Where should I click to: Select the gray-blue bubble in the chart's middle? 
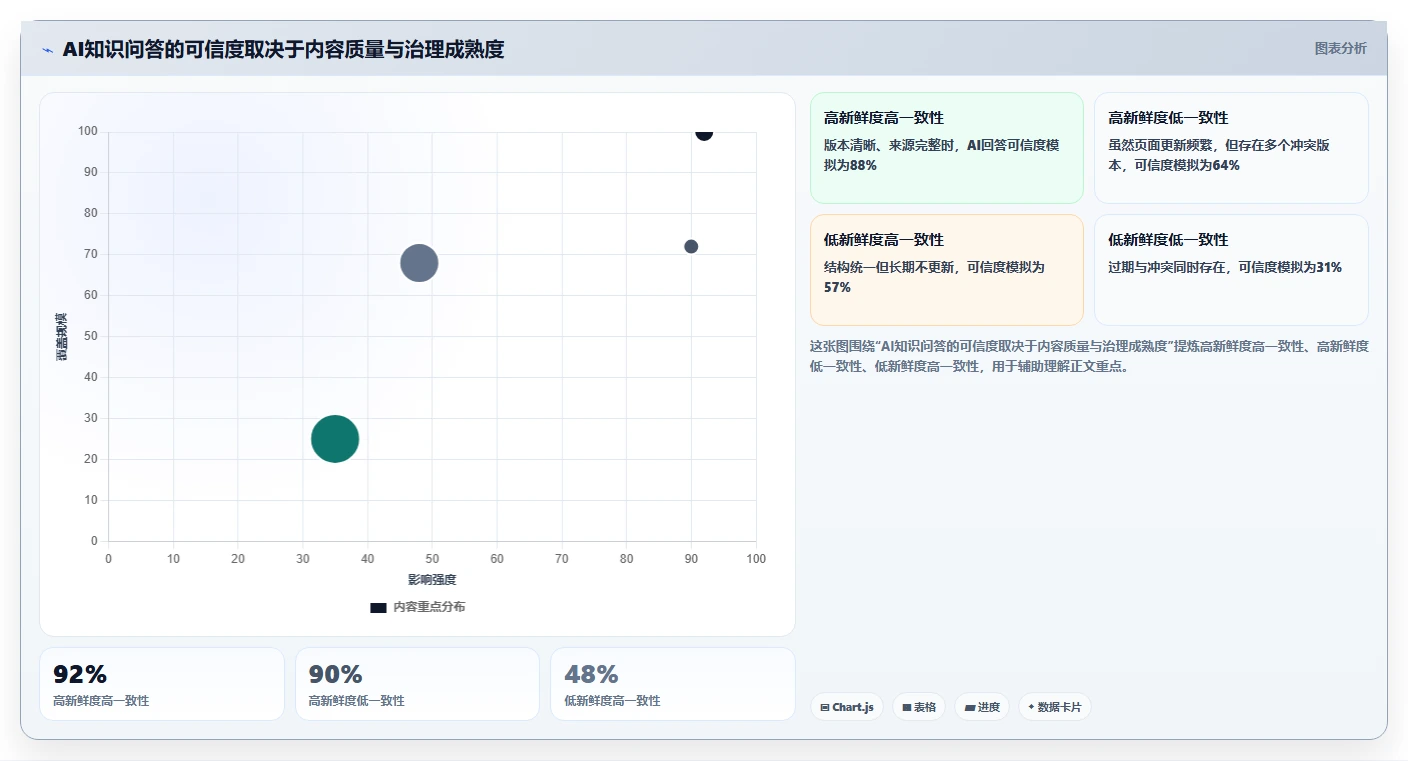[419, 263]
